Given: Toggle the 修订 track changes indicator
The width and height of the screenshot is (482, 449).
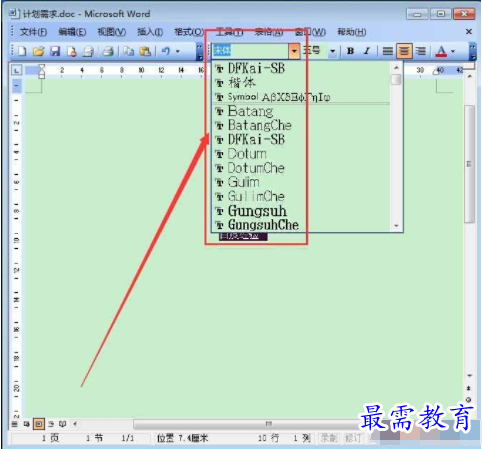Looking at the screenshot, I should pyautogui.click(x=353, y=438).
